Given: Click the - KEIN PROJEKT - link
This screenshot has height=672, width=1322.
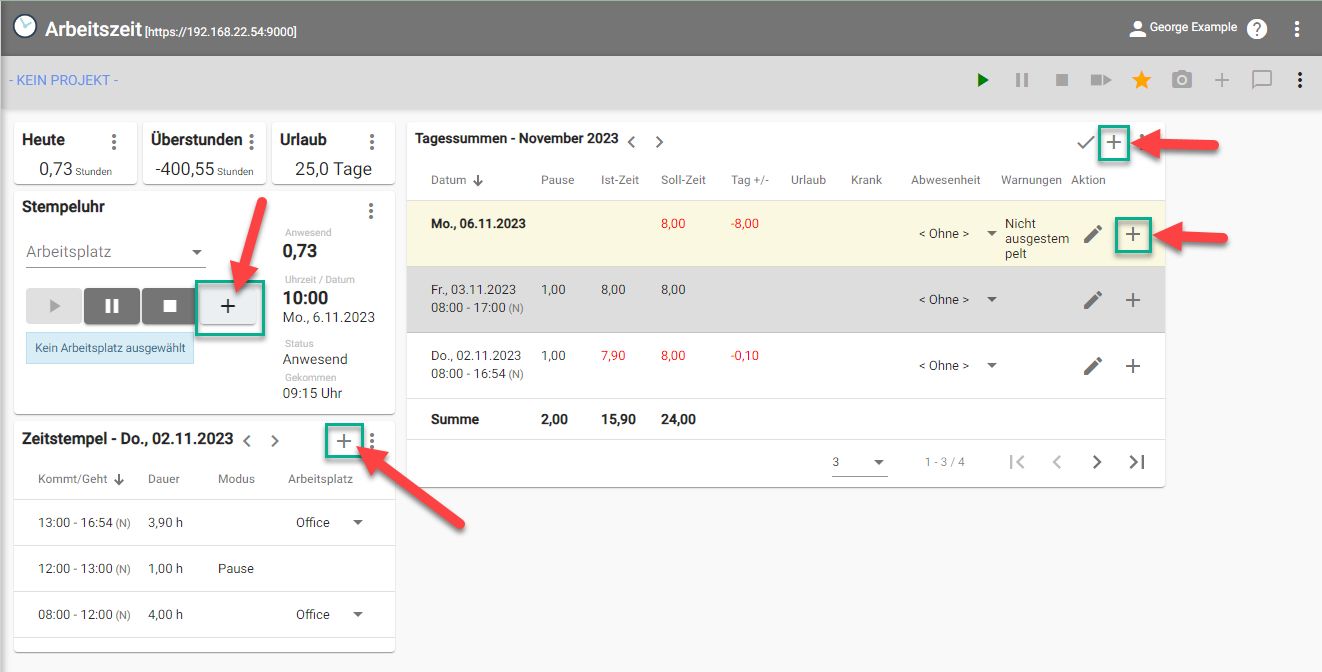Looking at the screenshot, I should tap(64, 80).
